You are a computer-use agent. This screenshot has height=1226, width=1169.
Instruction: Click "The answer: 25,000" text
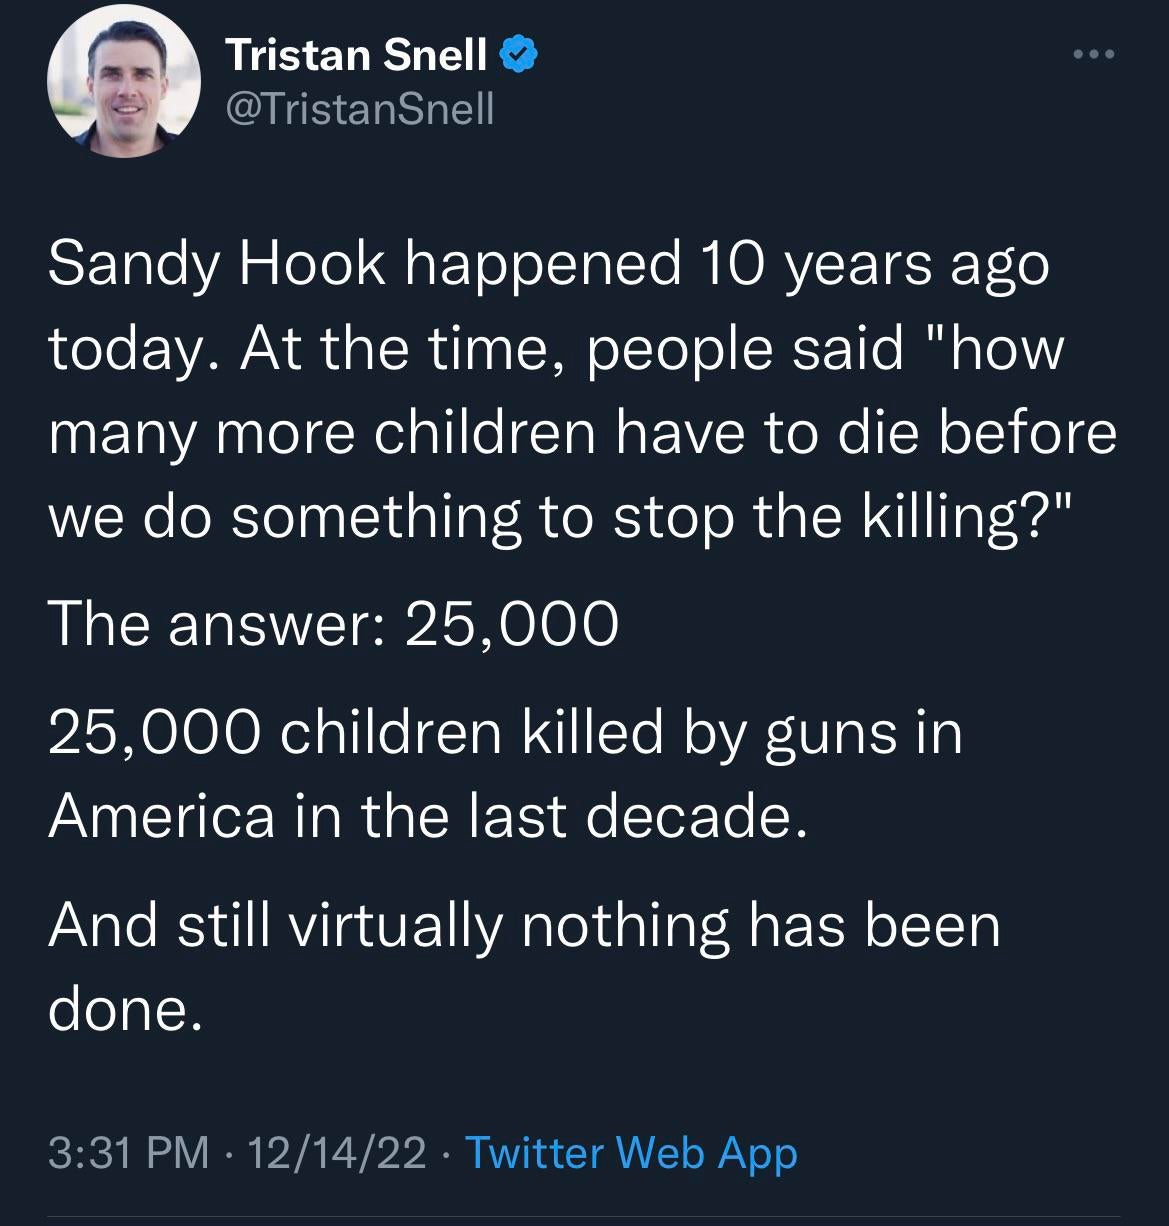333,624
